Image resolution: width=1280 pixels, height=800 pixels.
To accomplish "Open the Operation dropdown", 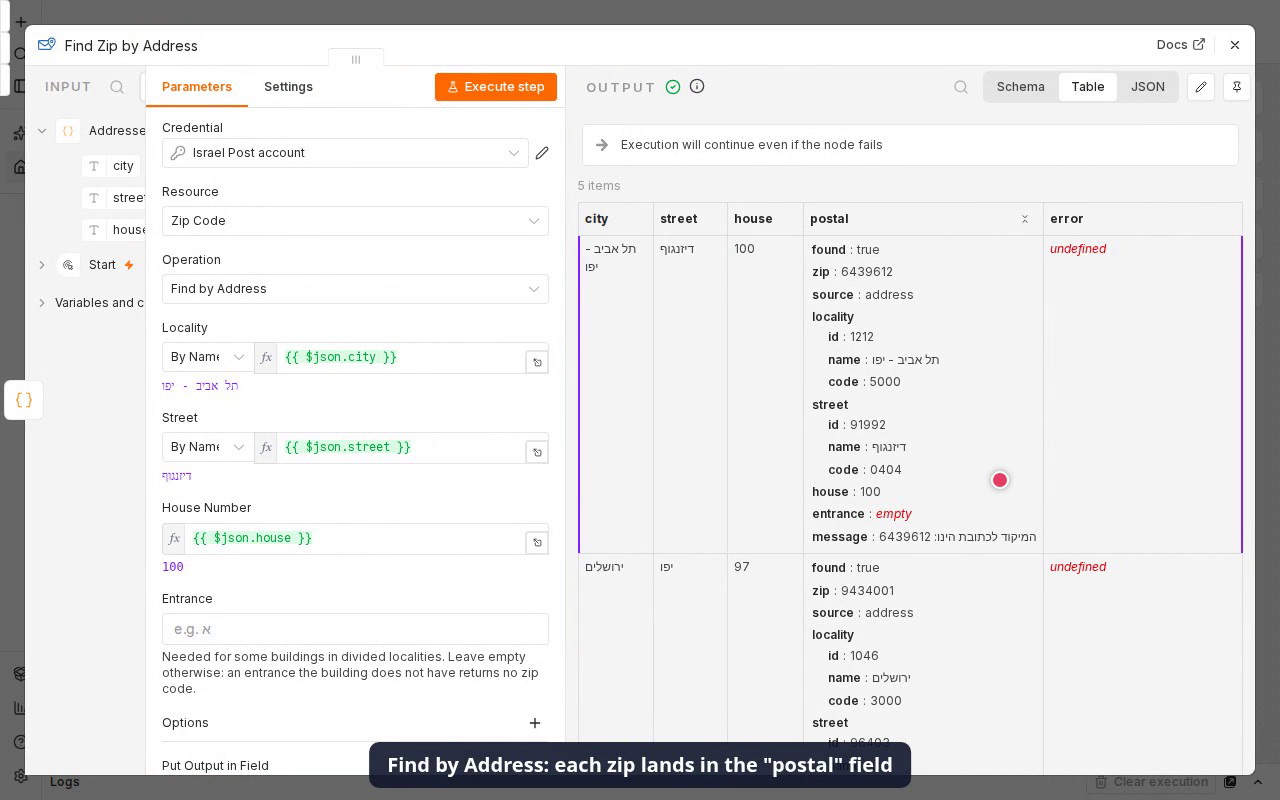I will pos(355,289).
